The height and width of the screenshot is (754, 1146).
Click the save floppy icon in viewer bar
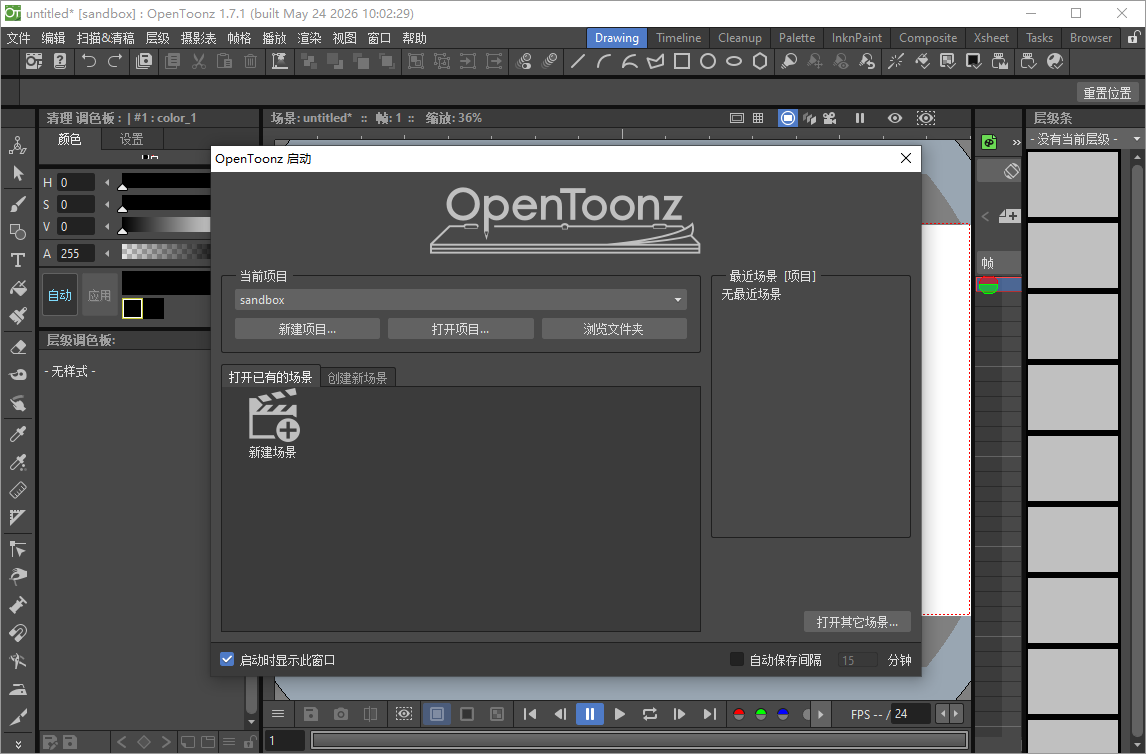311,714
